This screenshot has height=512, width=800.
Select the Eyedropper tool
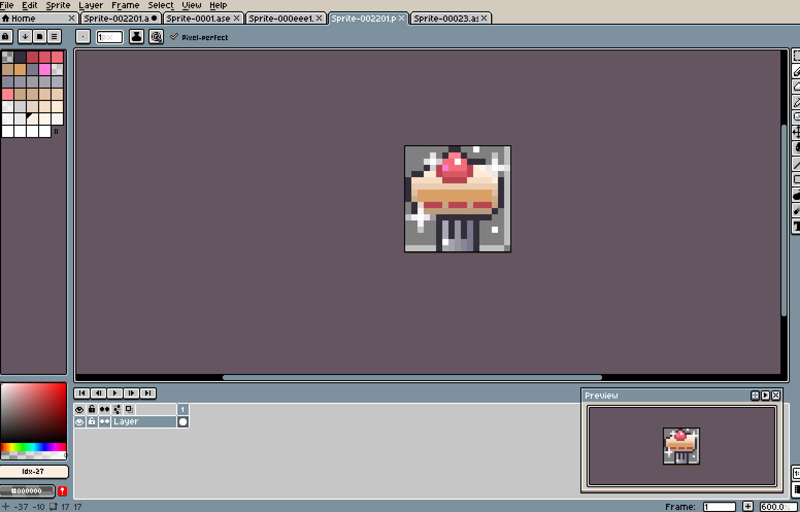[796, 102]
